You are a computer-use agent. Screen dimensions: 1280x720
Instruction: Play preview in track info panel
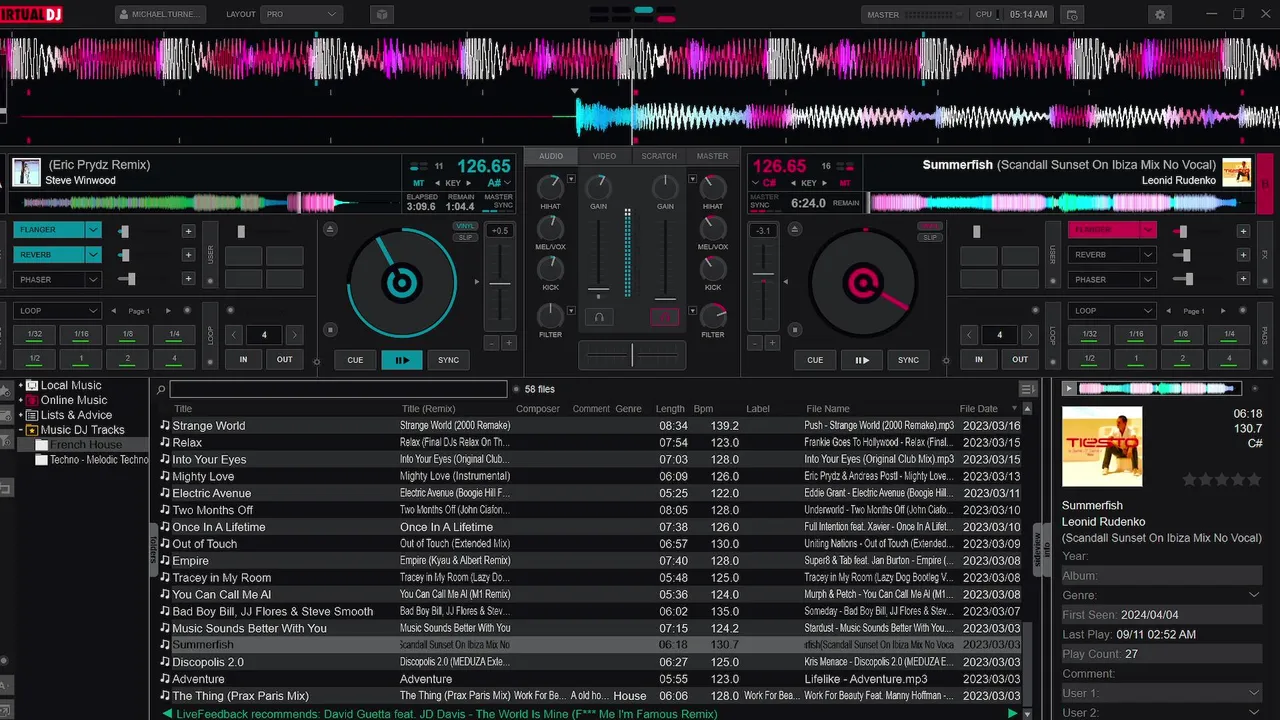click(1069, 388)
